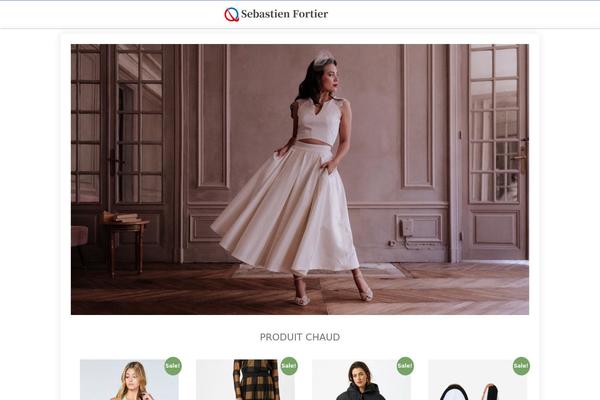
Task: Open the Sebastien Fortier site title link
Action: click(x=284, y=14)
